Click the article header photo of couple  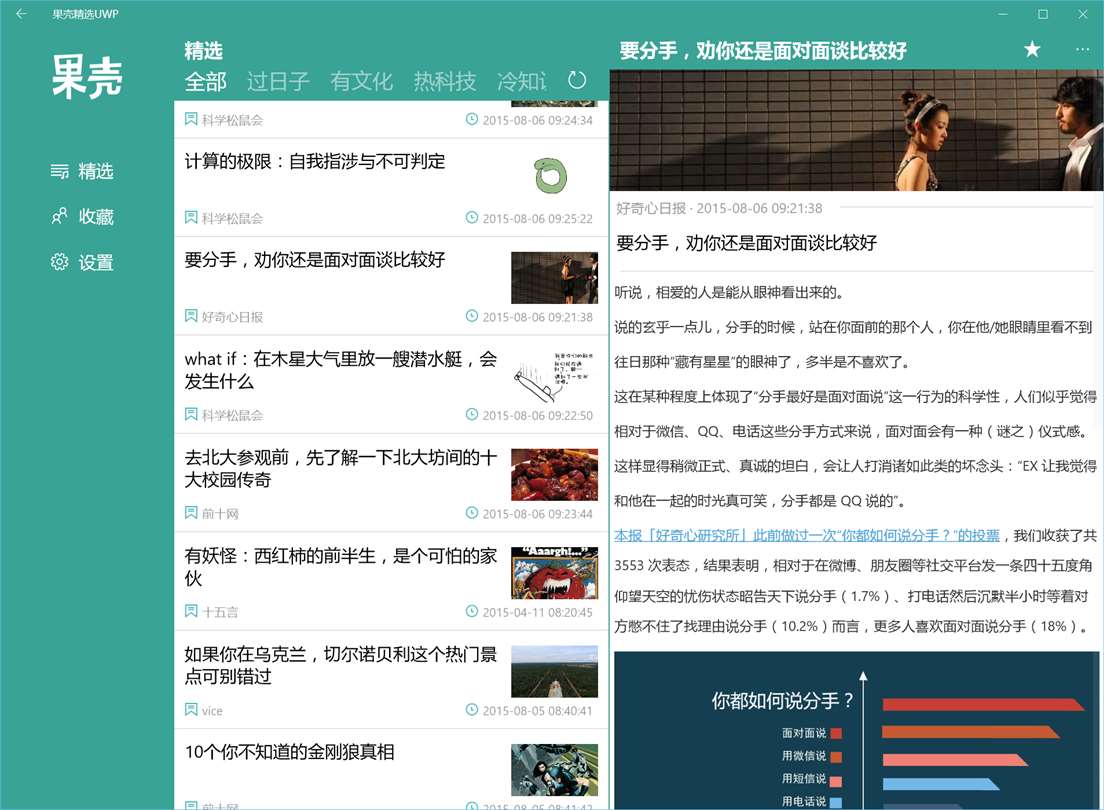point(856,130)
